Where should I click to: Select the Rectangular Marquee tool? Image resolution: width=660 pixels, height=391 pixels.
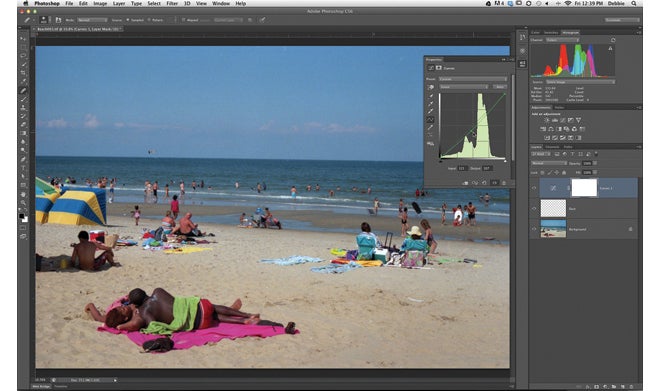[23, 47]
